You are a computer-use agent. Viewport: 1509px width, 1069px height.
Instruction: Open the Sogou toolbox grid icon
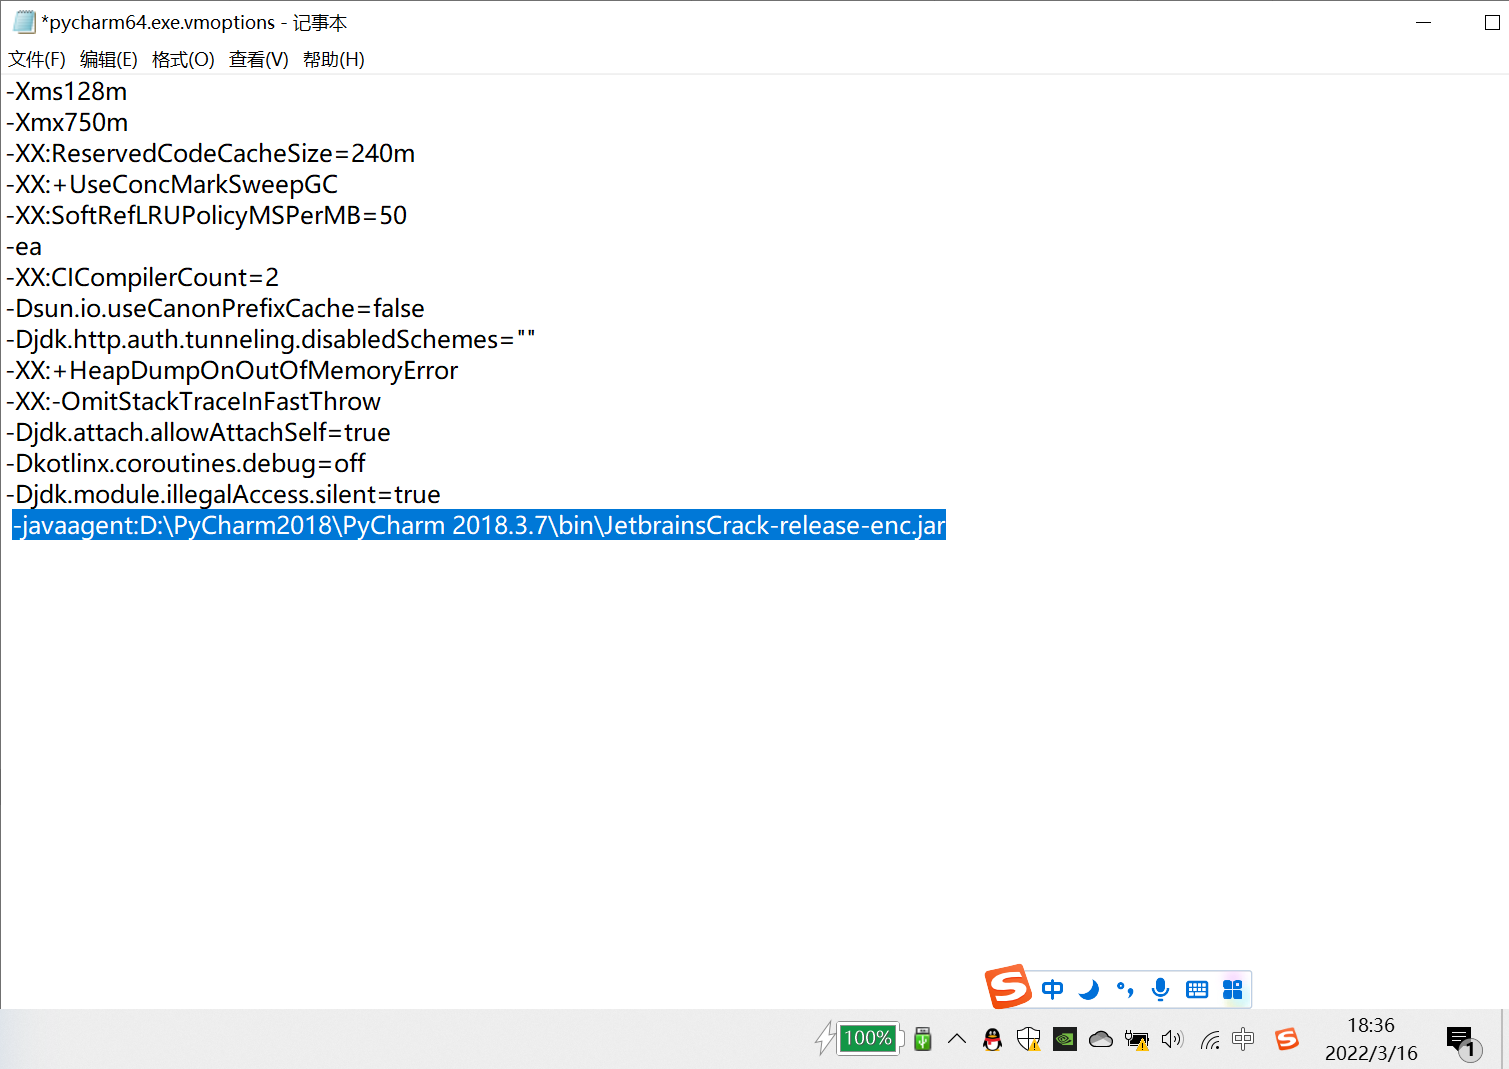[1233, 989]
